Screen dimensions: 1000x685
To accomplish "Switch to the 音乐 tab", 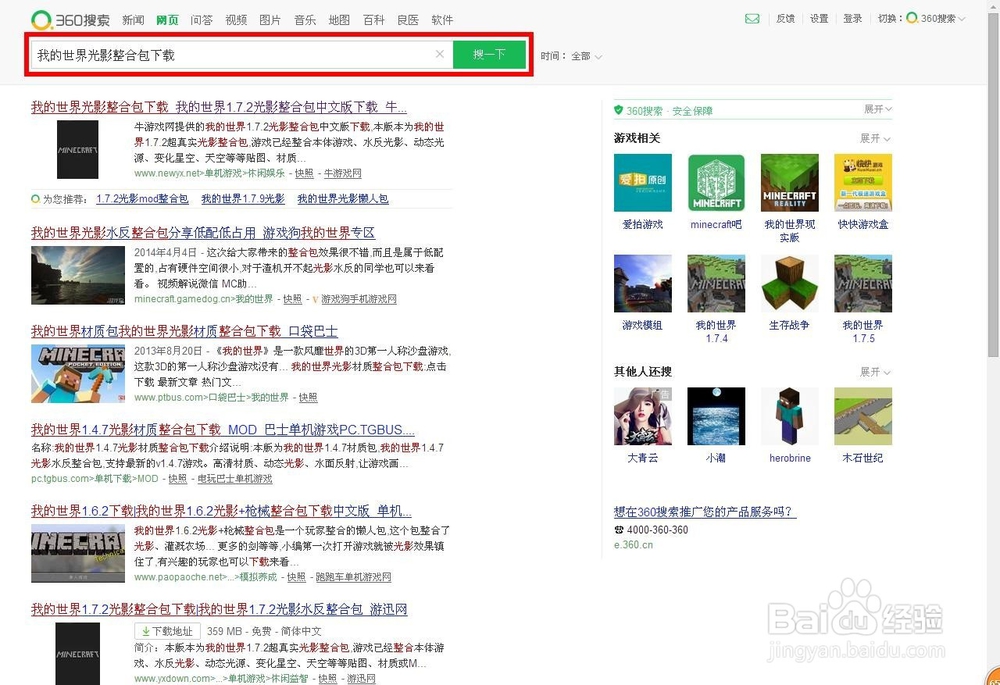I will (x=305, y=20).
